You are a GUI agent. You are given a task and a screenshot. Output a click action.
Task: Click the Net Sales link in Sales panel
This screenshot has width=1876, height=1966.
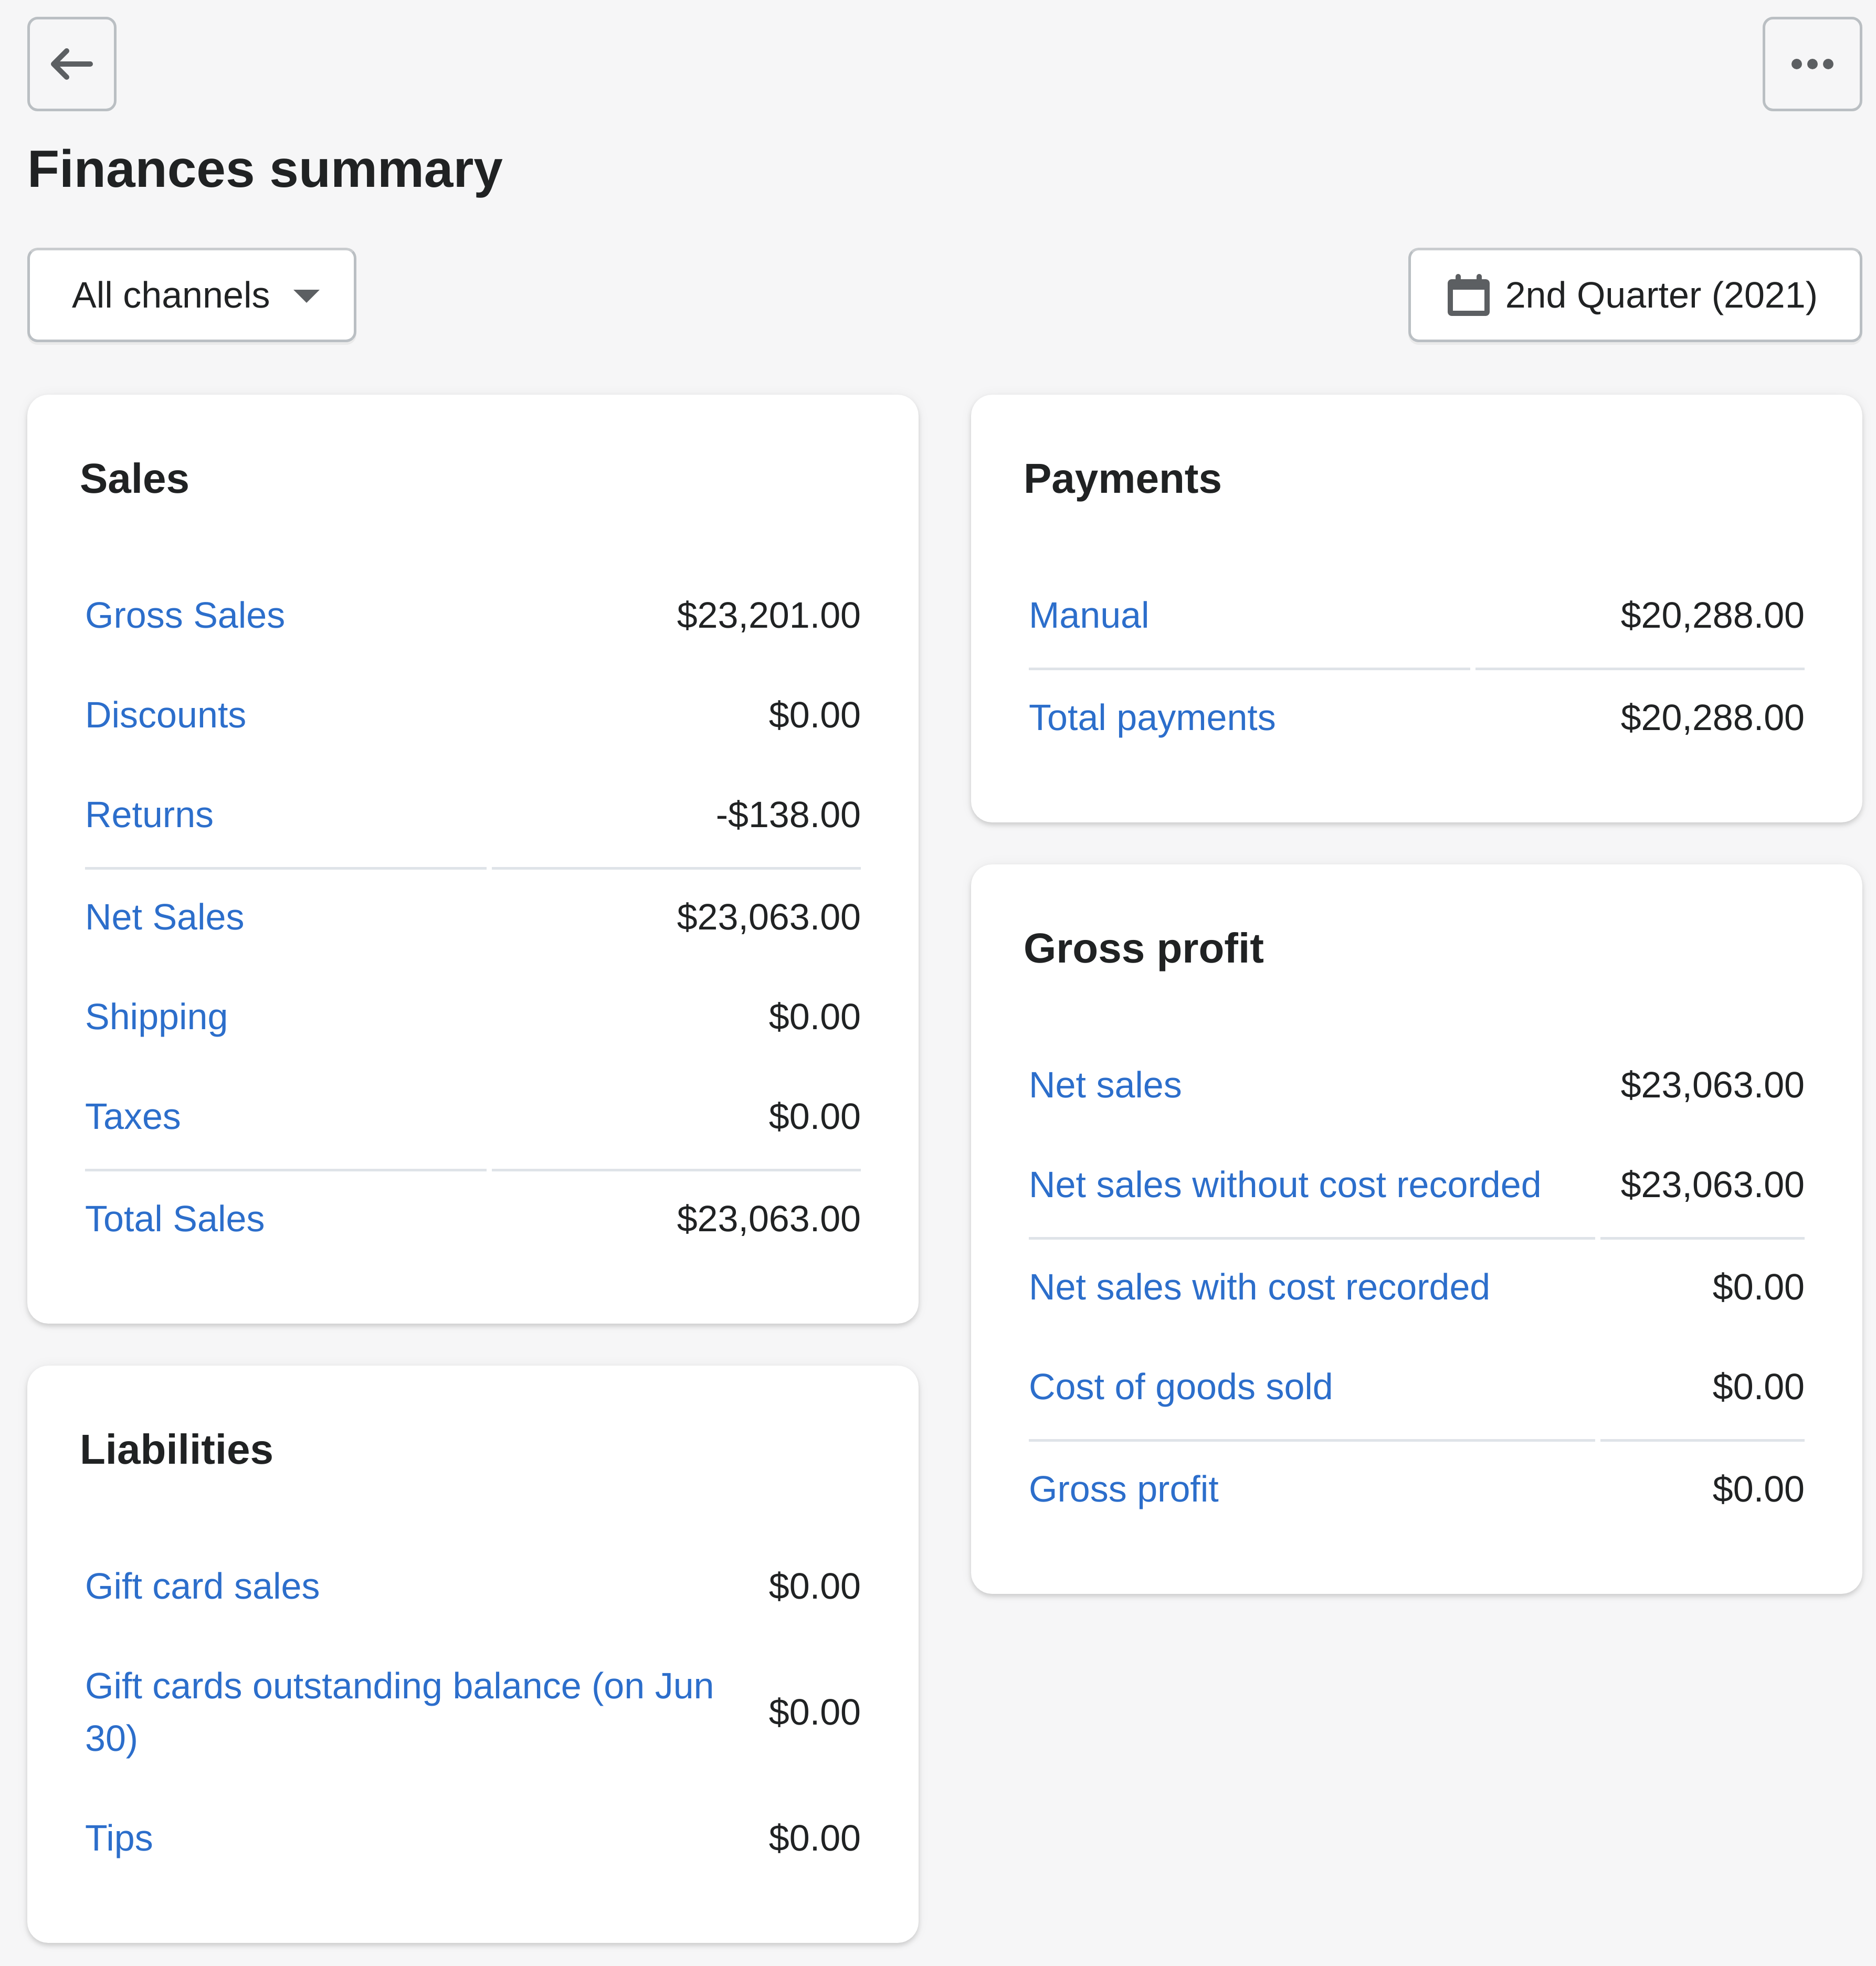click(165, 916)
